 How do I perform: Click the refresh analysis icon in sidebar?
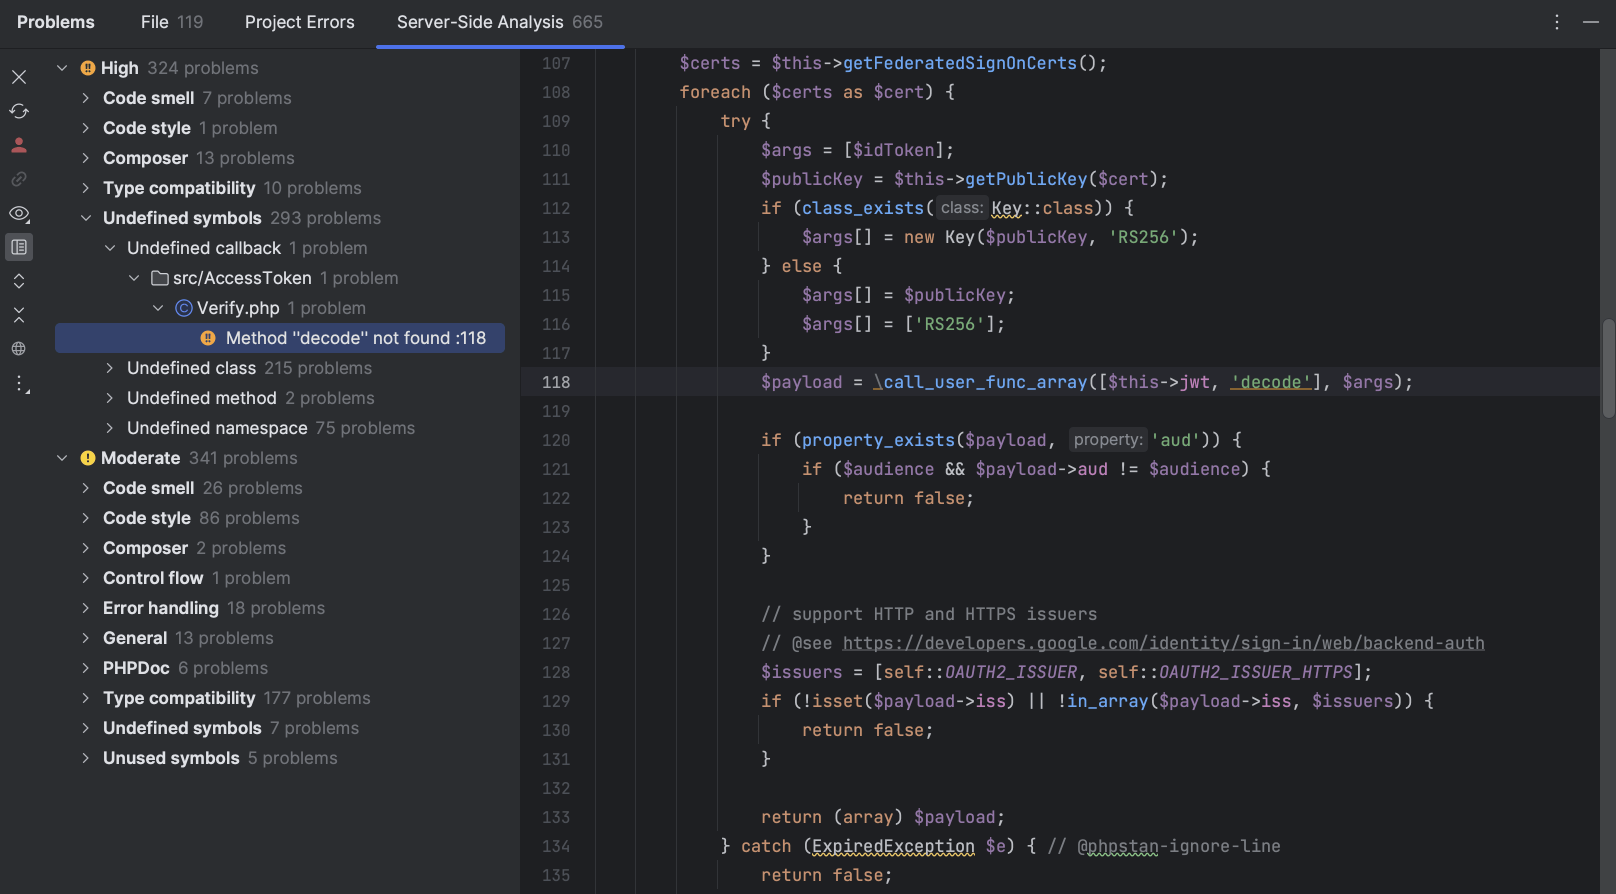(19, 111)
